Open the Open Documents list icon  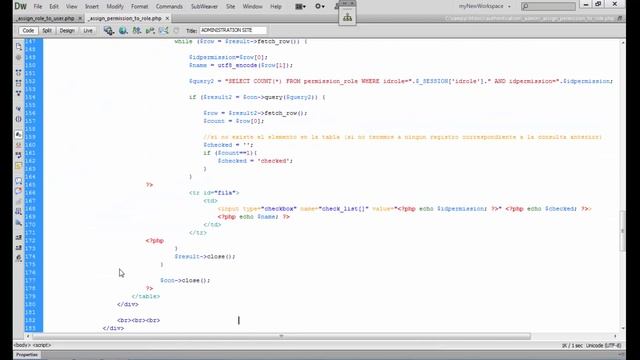pyautogui.click(x=19, y=47)
